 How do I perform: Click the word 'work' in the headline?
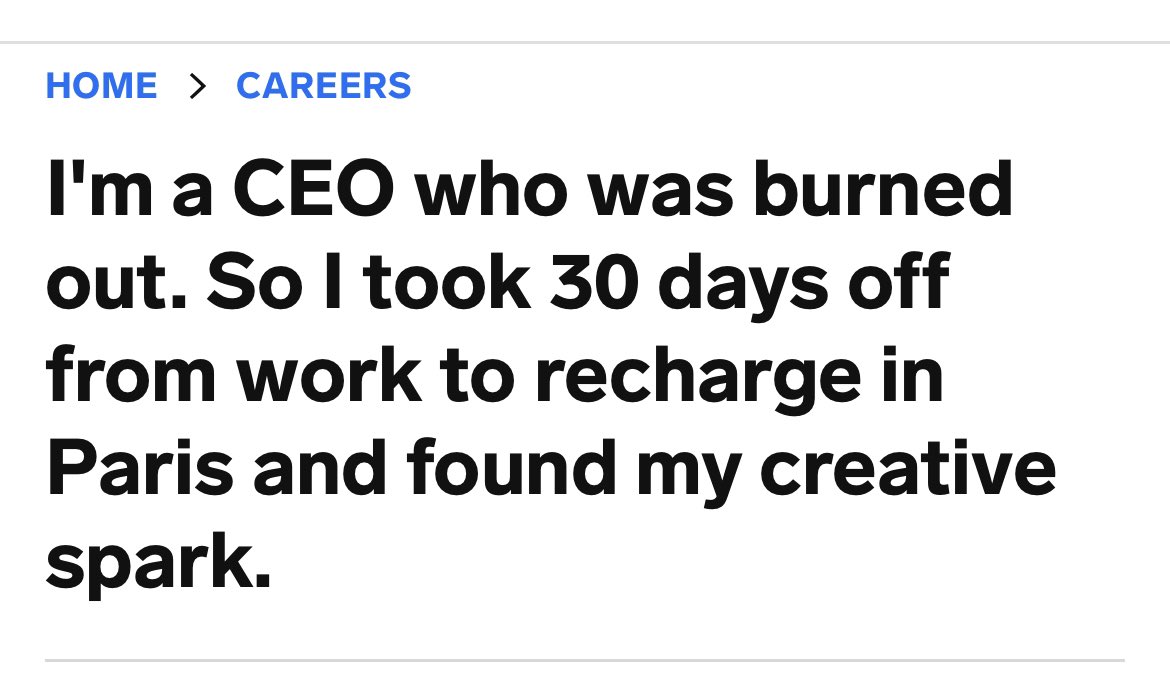329,375
